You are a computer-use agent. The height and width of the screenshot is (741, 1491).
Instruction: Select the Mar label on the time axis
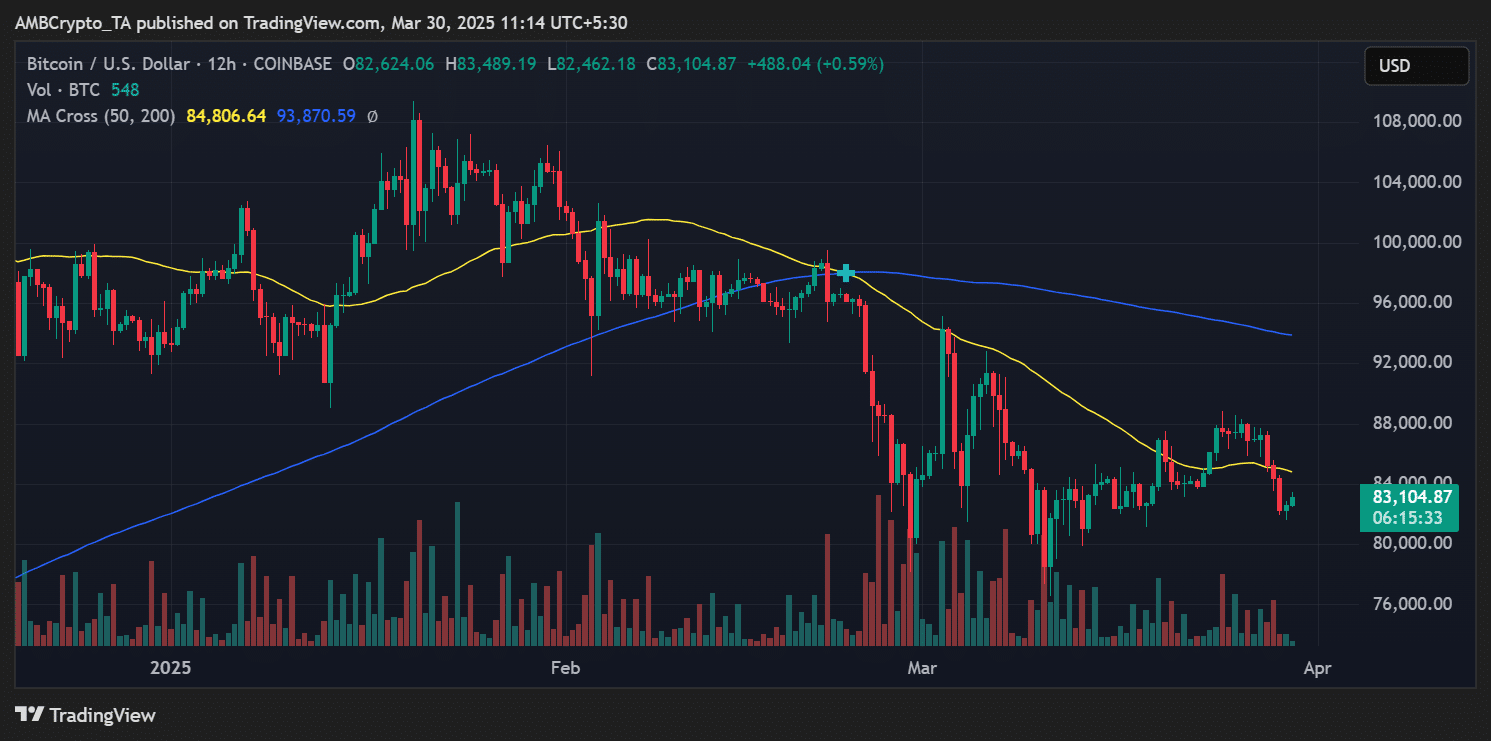[921, 667]
